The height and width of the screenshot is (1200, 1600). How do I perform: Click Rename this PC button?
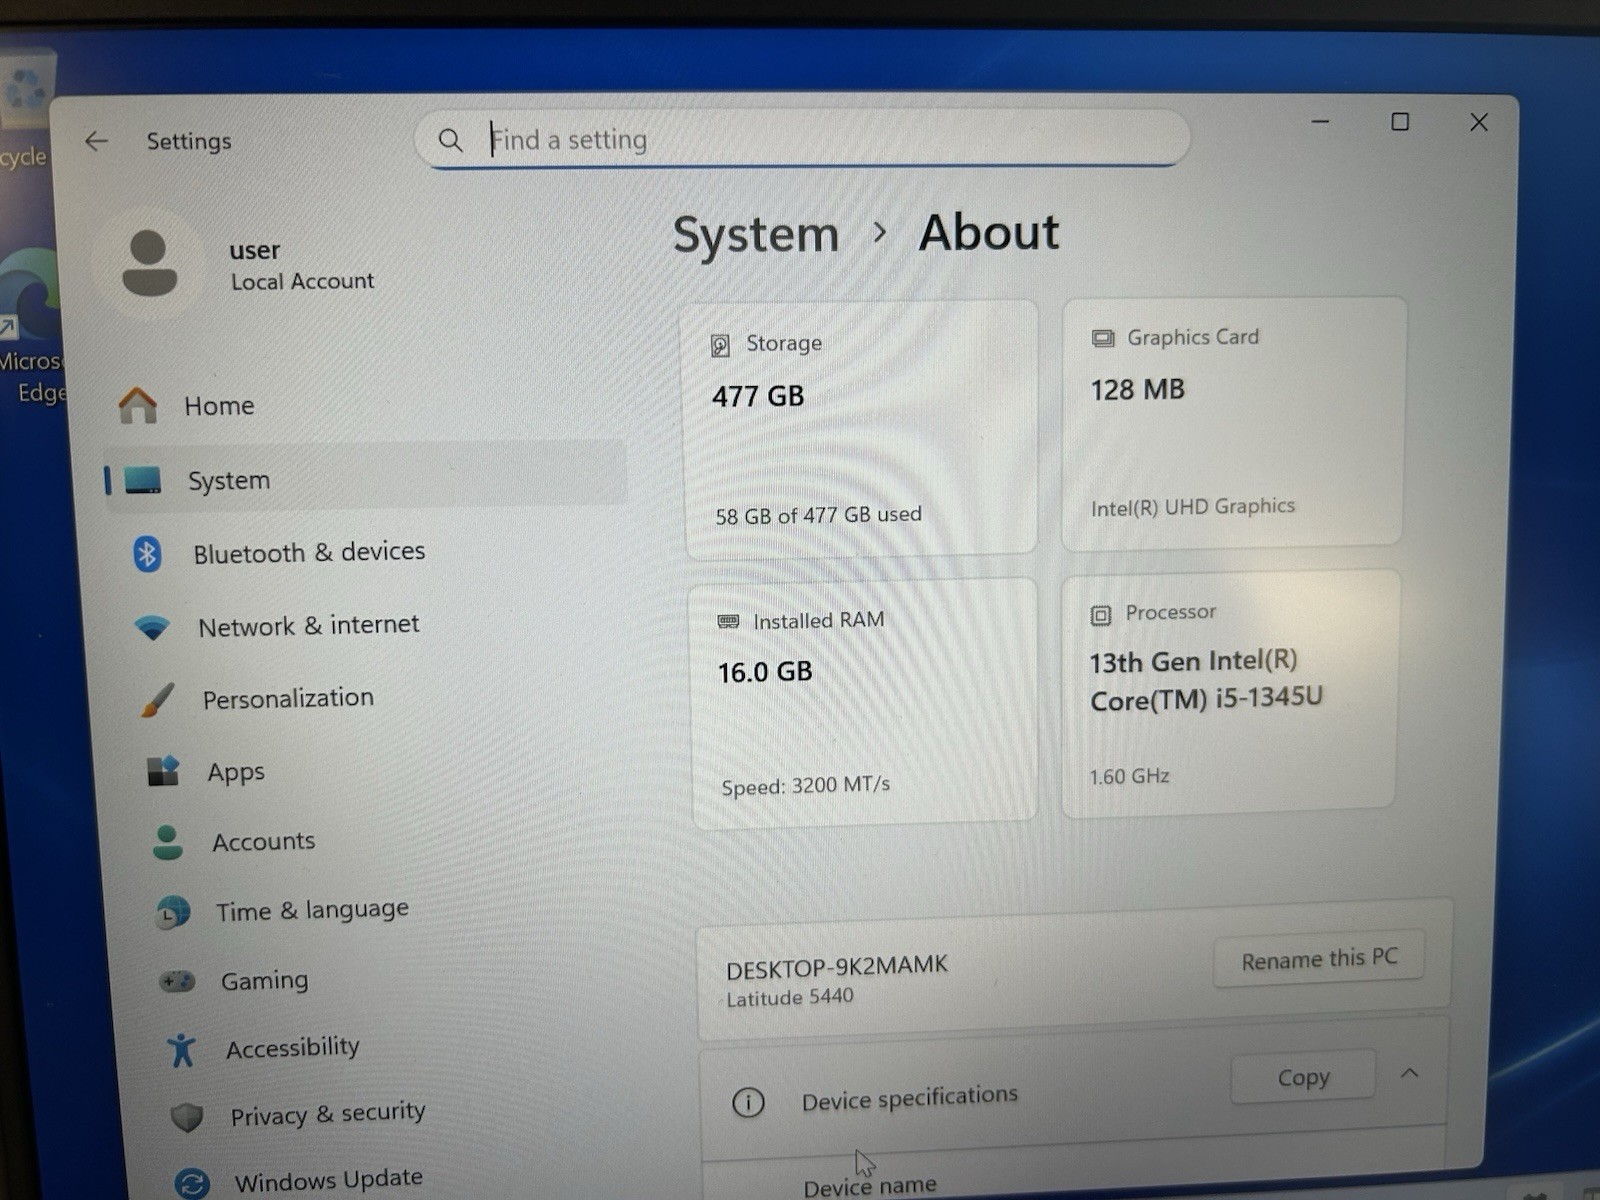coord(1319,960)
